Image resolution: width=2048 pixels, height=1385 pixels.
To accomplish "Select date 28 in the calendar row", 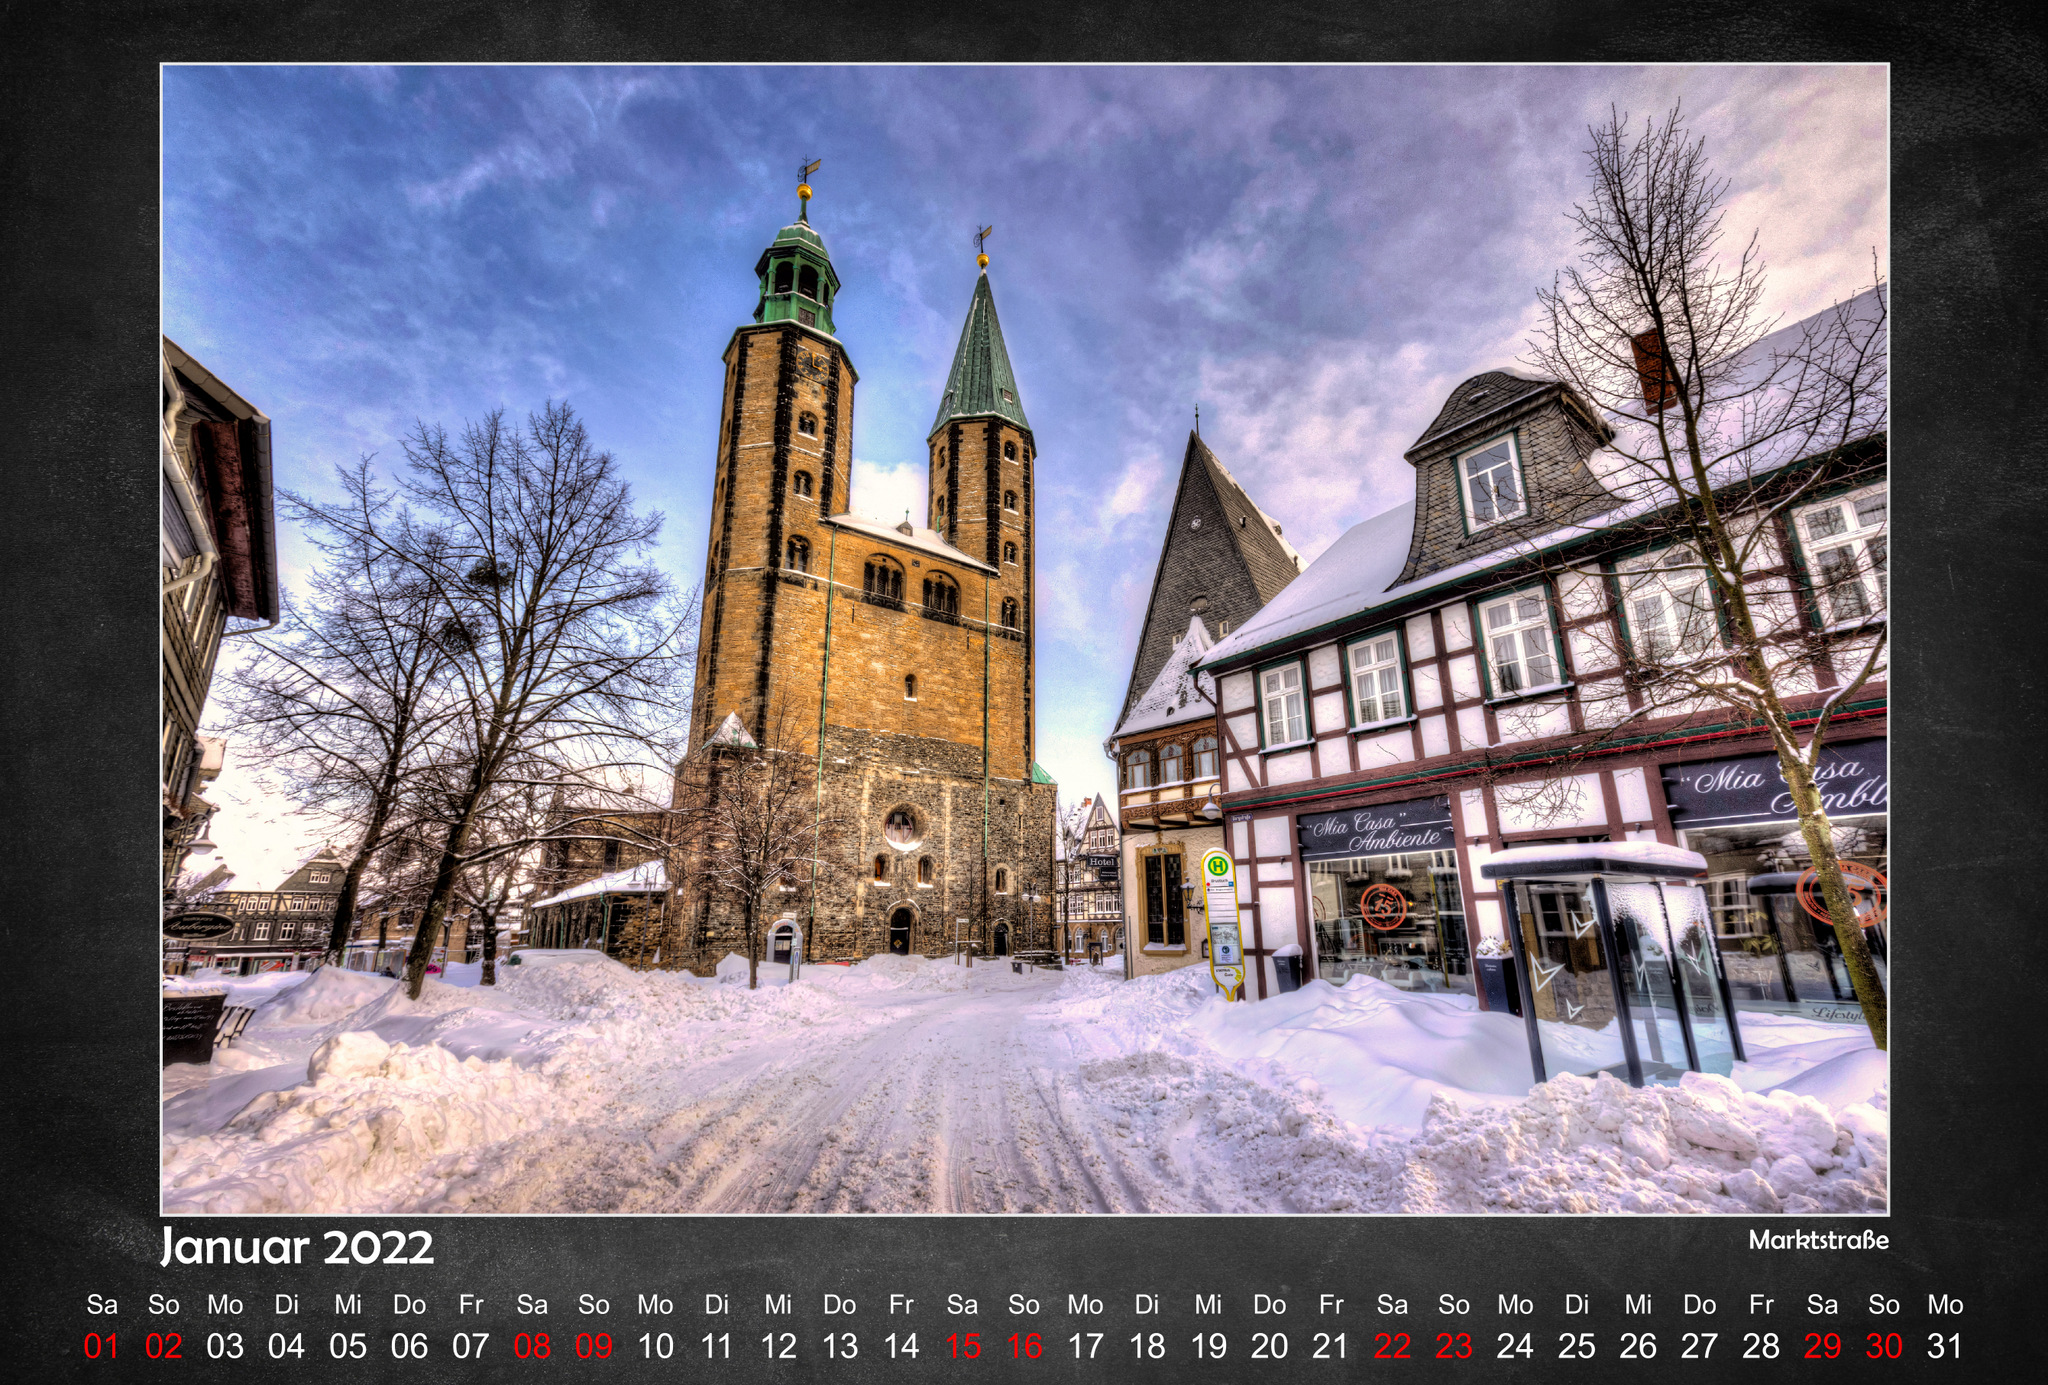I will coord(1761,1347).
